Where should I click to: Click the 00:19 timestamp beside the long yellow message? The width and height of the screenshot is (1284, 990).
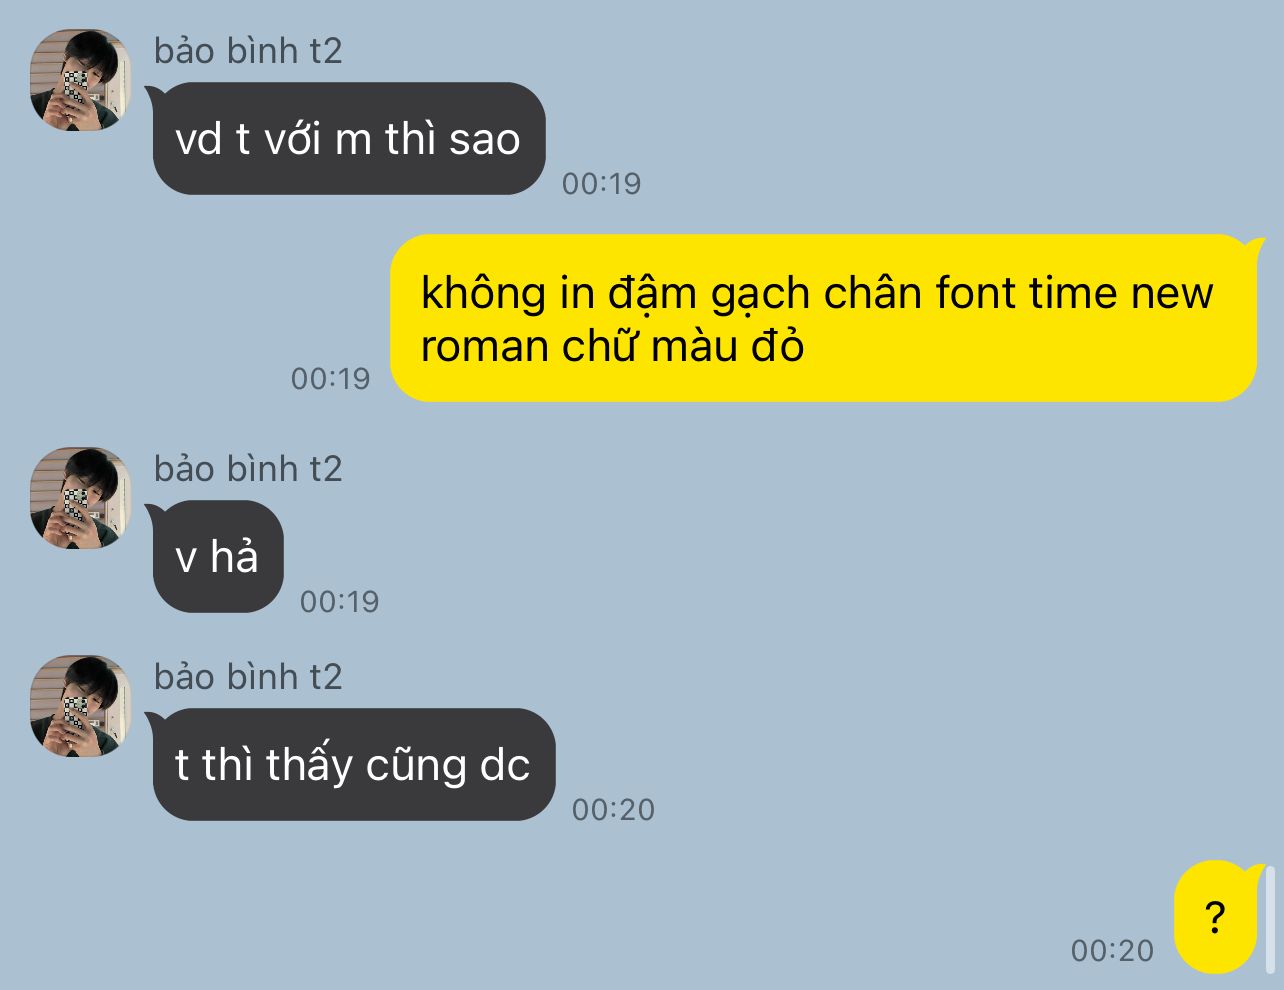tap(330, 379)
